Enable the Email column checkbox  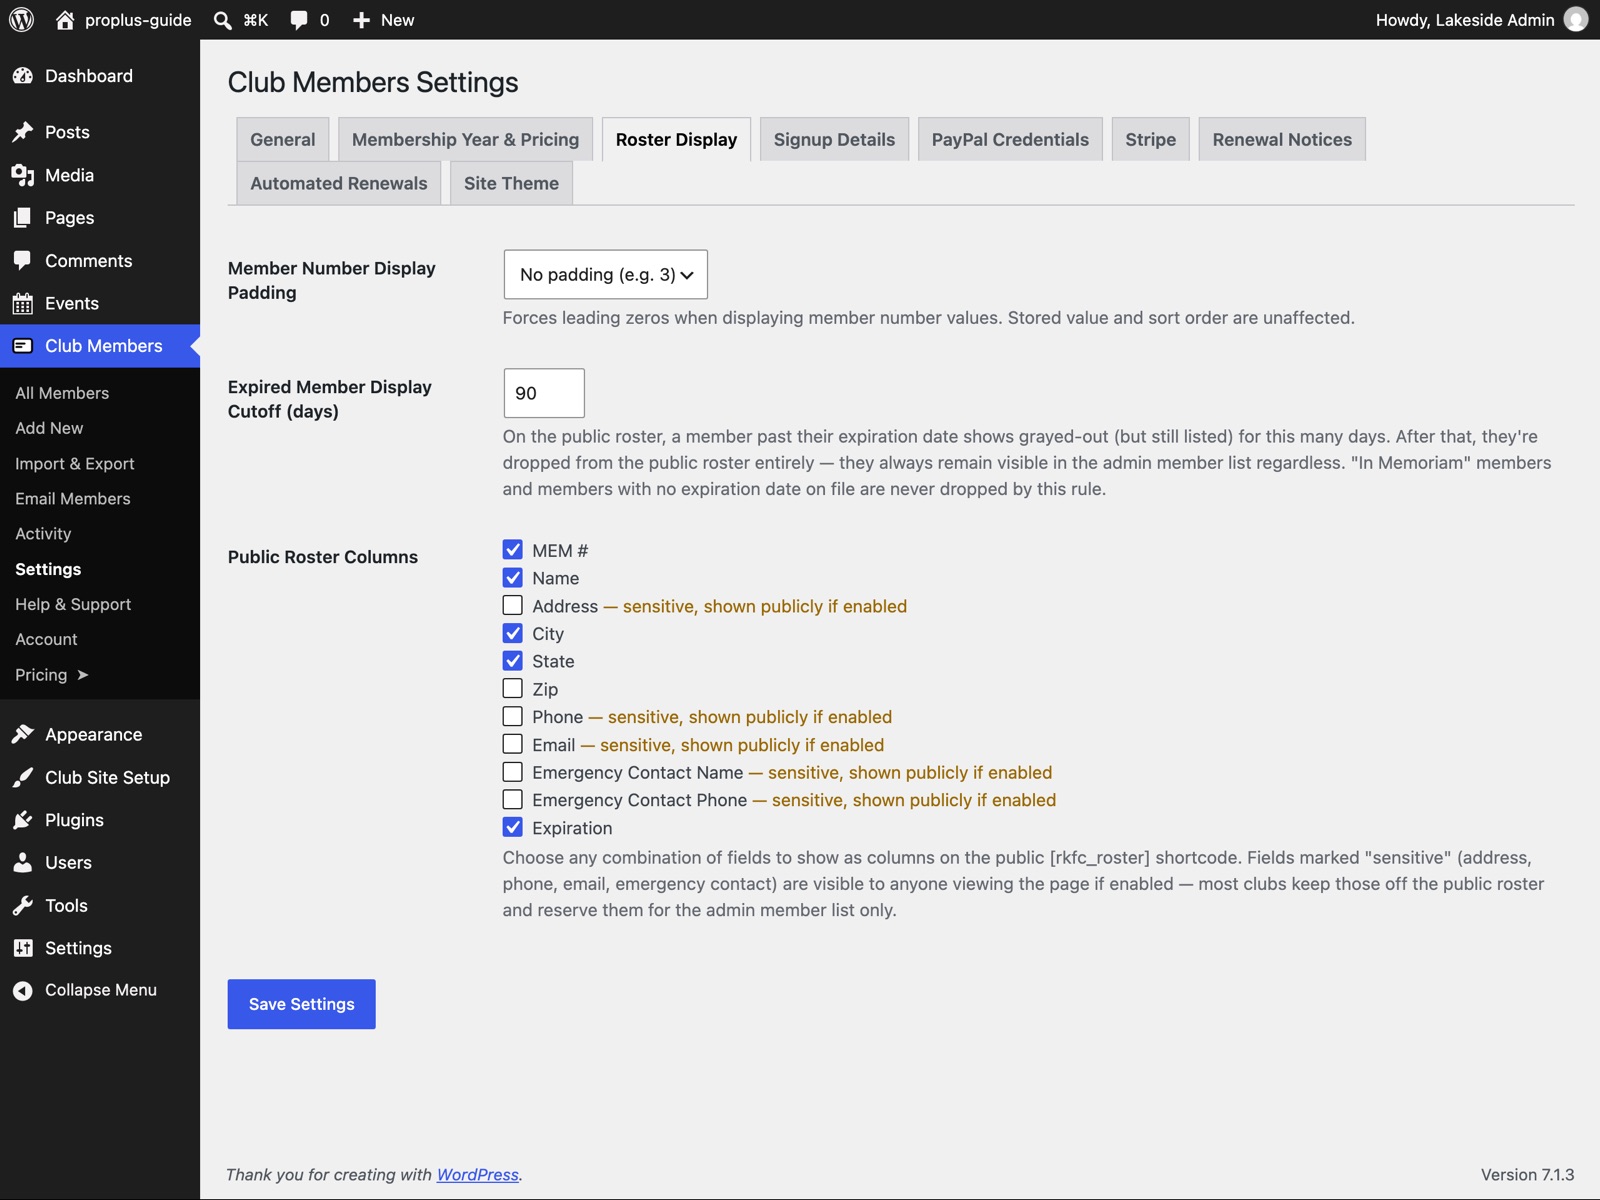coord(513,744)
